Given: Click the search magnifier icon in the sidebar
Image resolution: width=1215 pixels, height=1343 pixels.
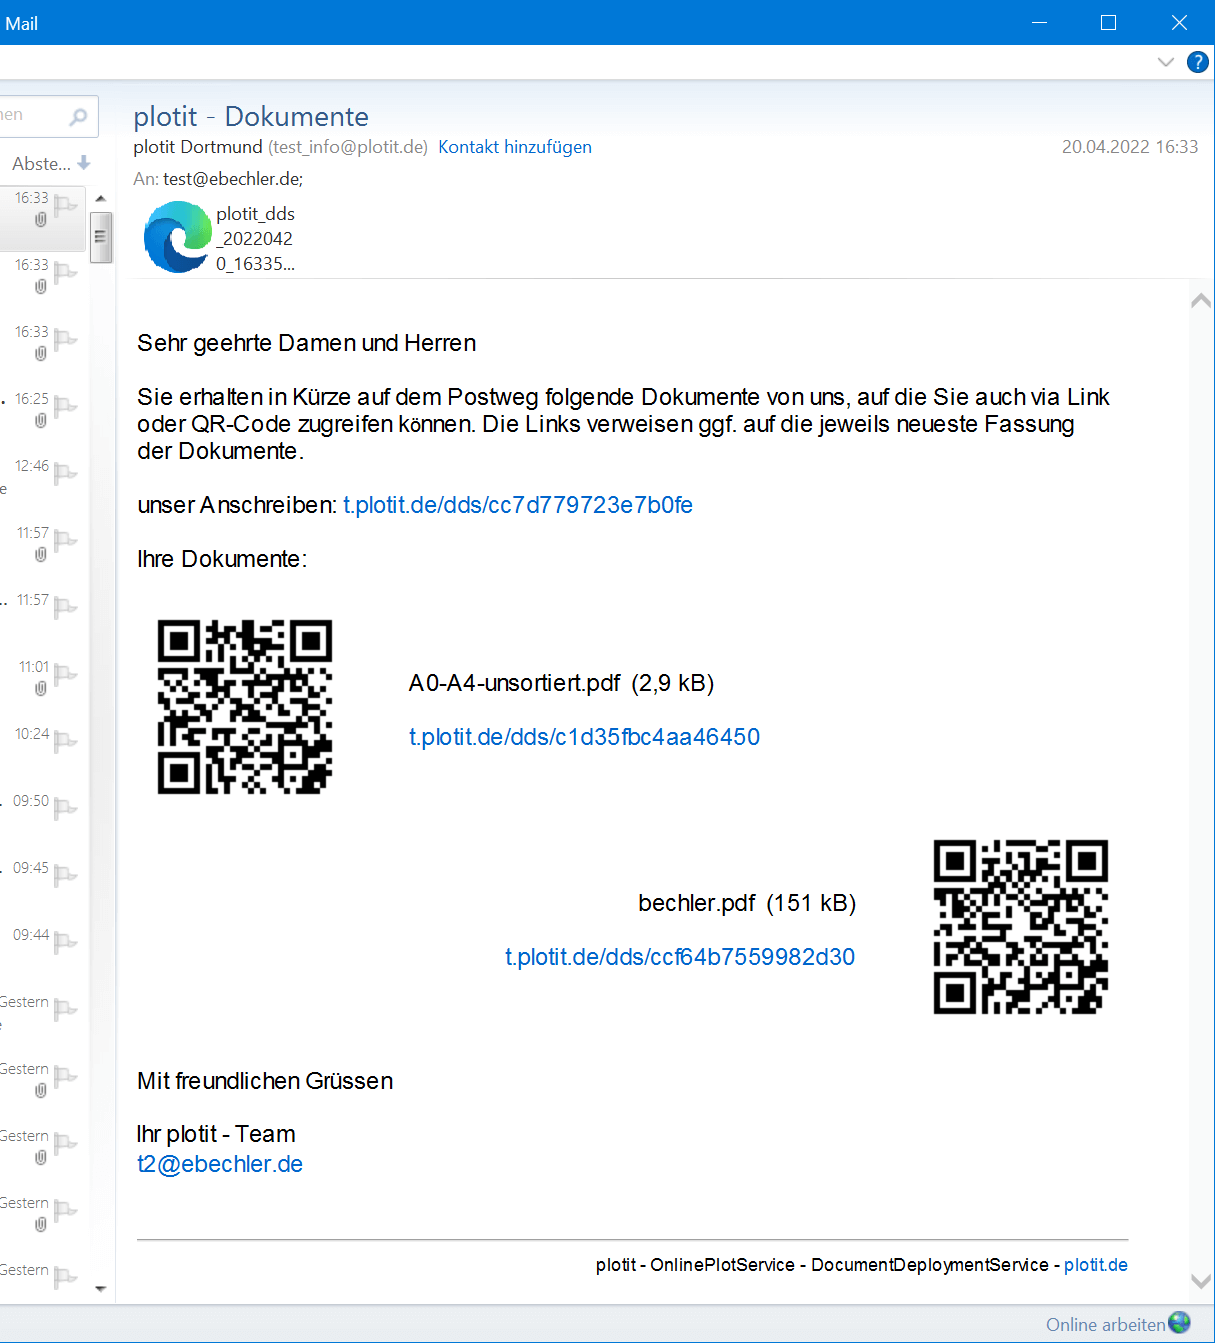Looking at the screenshot, I should [80, 117].
